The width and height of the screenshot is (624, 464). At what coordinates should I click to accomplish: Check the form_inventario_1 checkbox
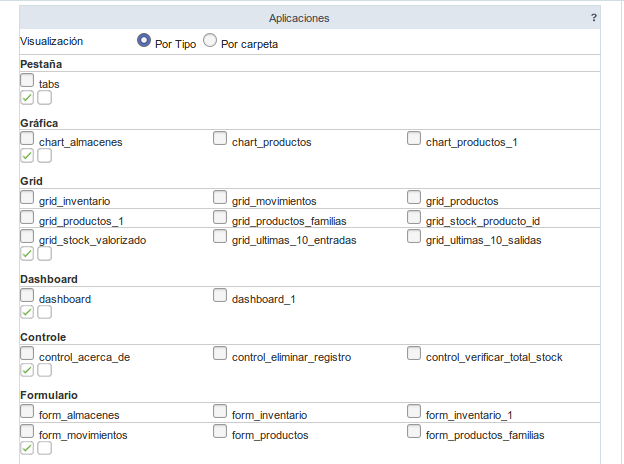click(414, 412)
